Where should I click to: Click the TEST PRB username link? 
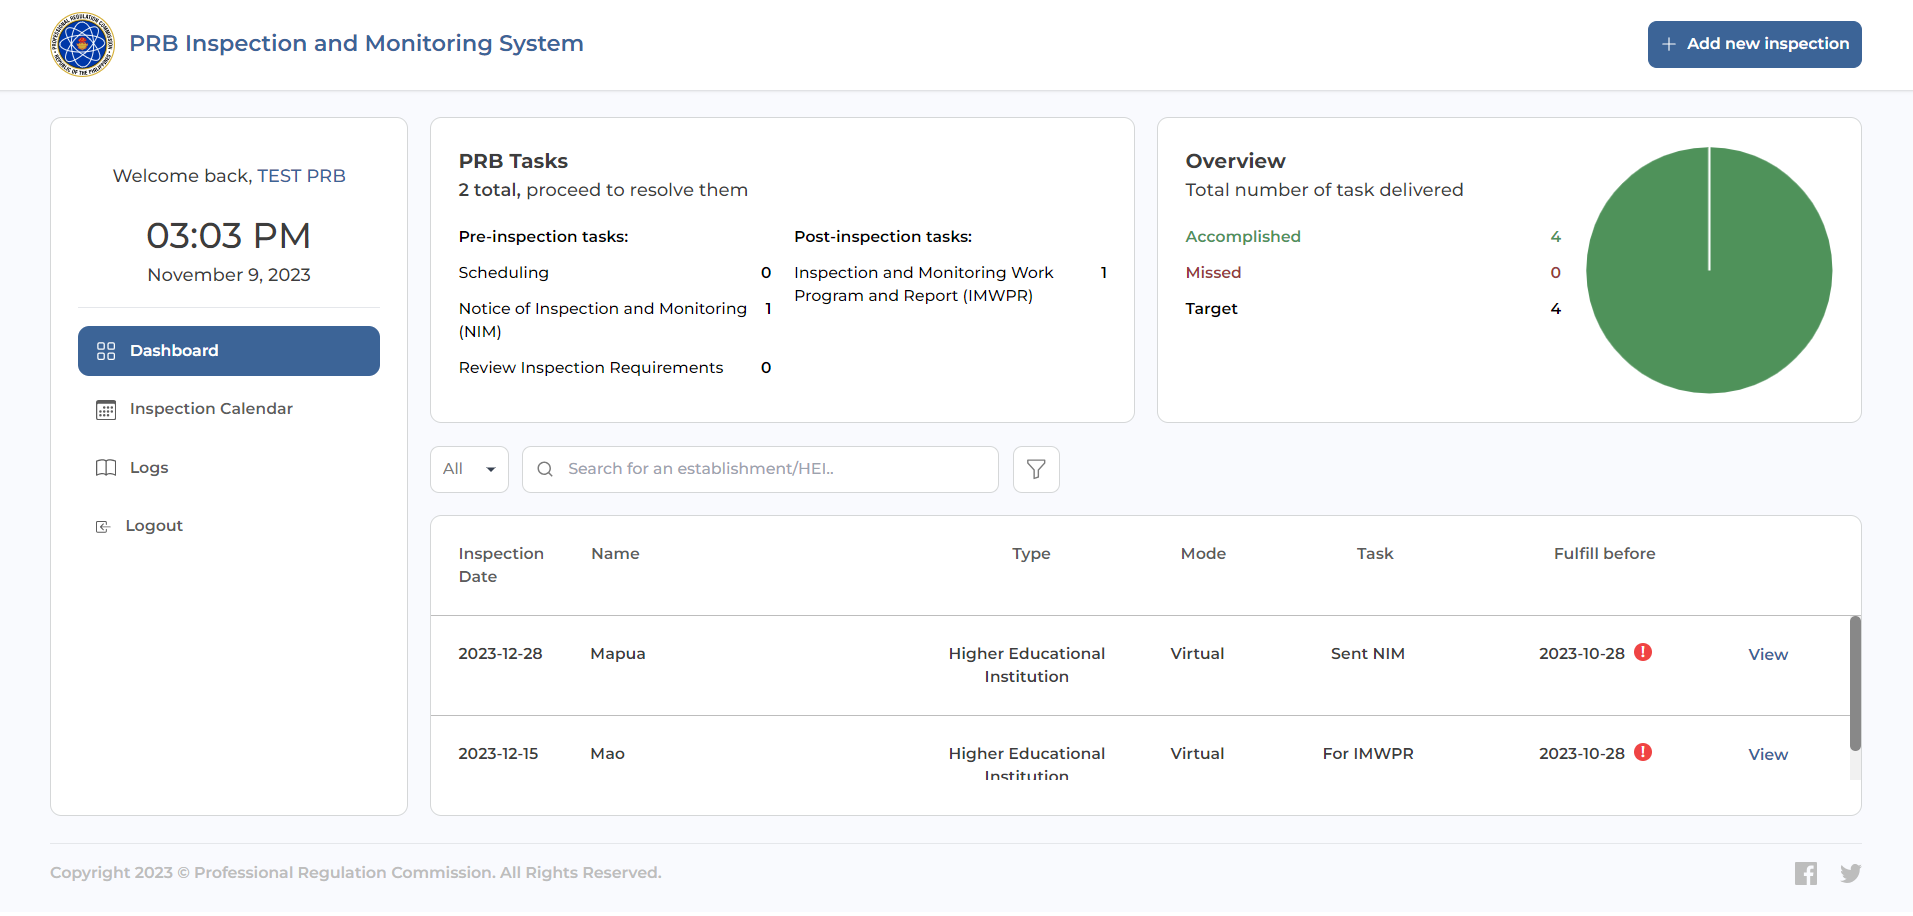(301, 176)
